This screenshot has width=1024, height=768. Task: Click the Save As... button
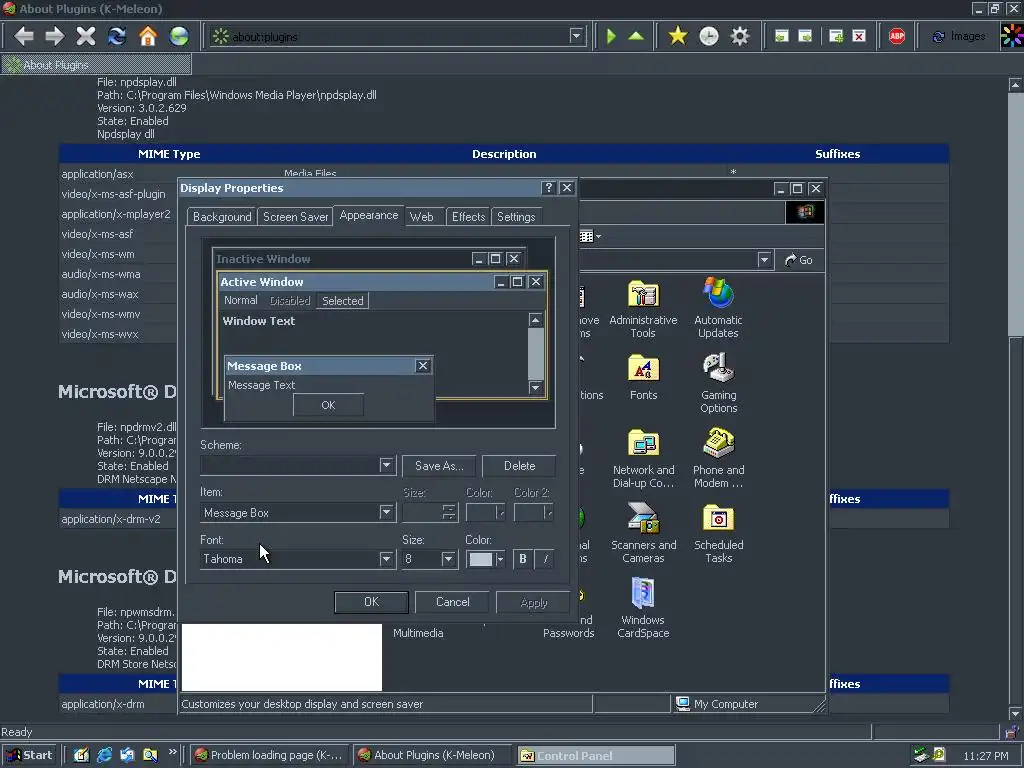click(x=439, y=466)
